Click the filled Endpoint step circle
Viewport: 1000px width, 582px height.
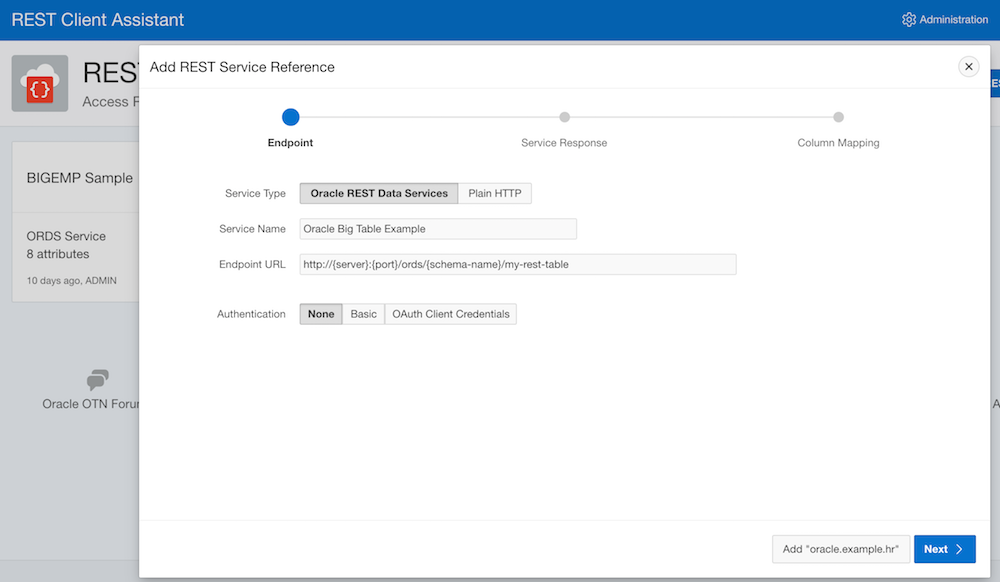pyautogui.click(x=290, y=117)
